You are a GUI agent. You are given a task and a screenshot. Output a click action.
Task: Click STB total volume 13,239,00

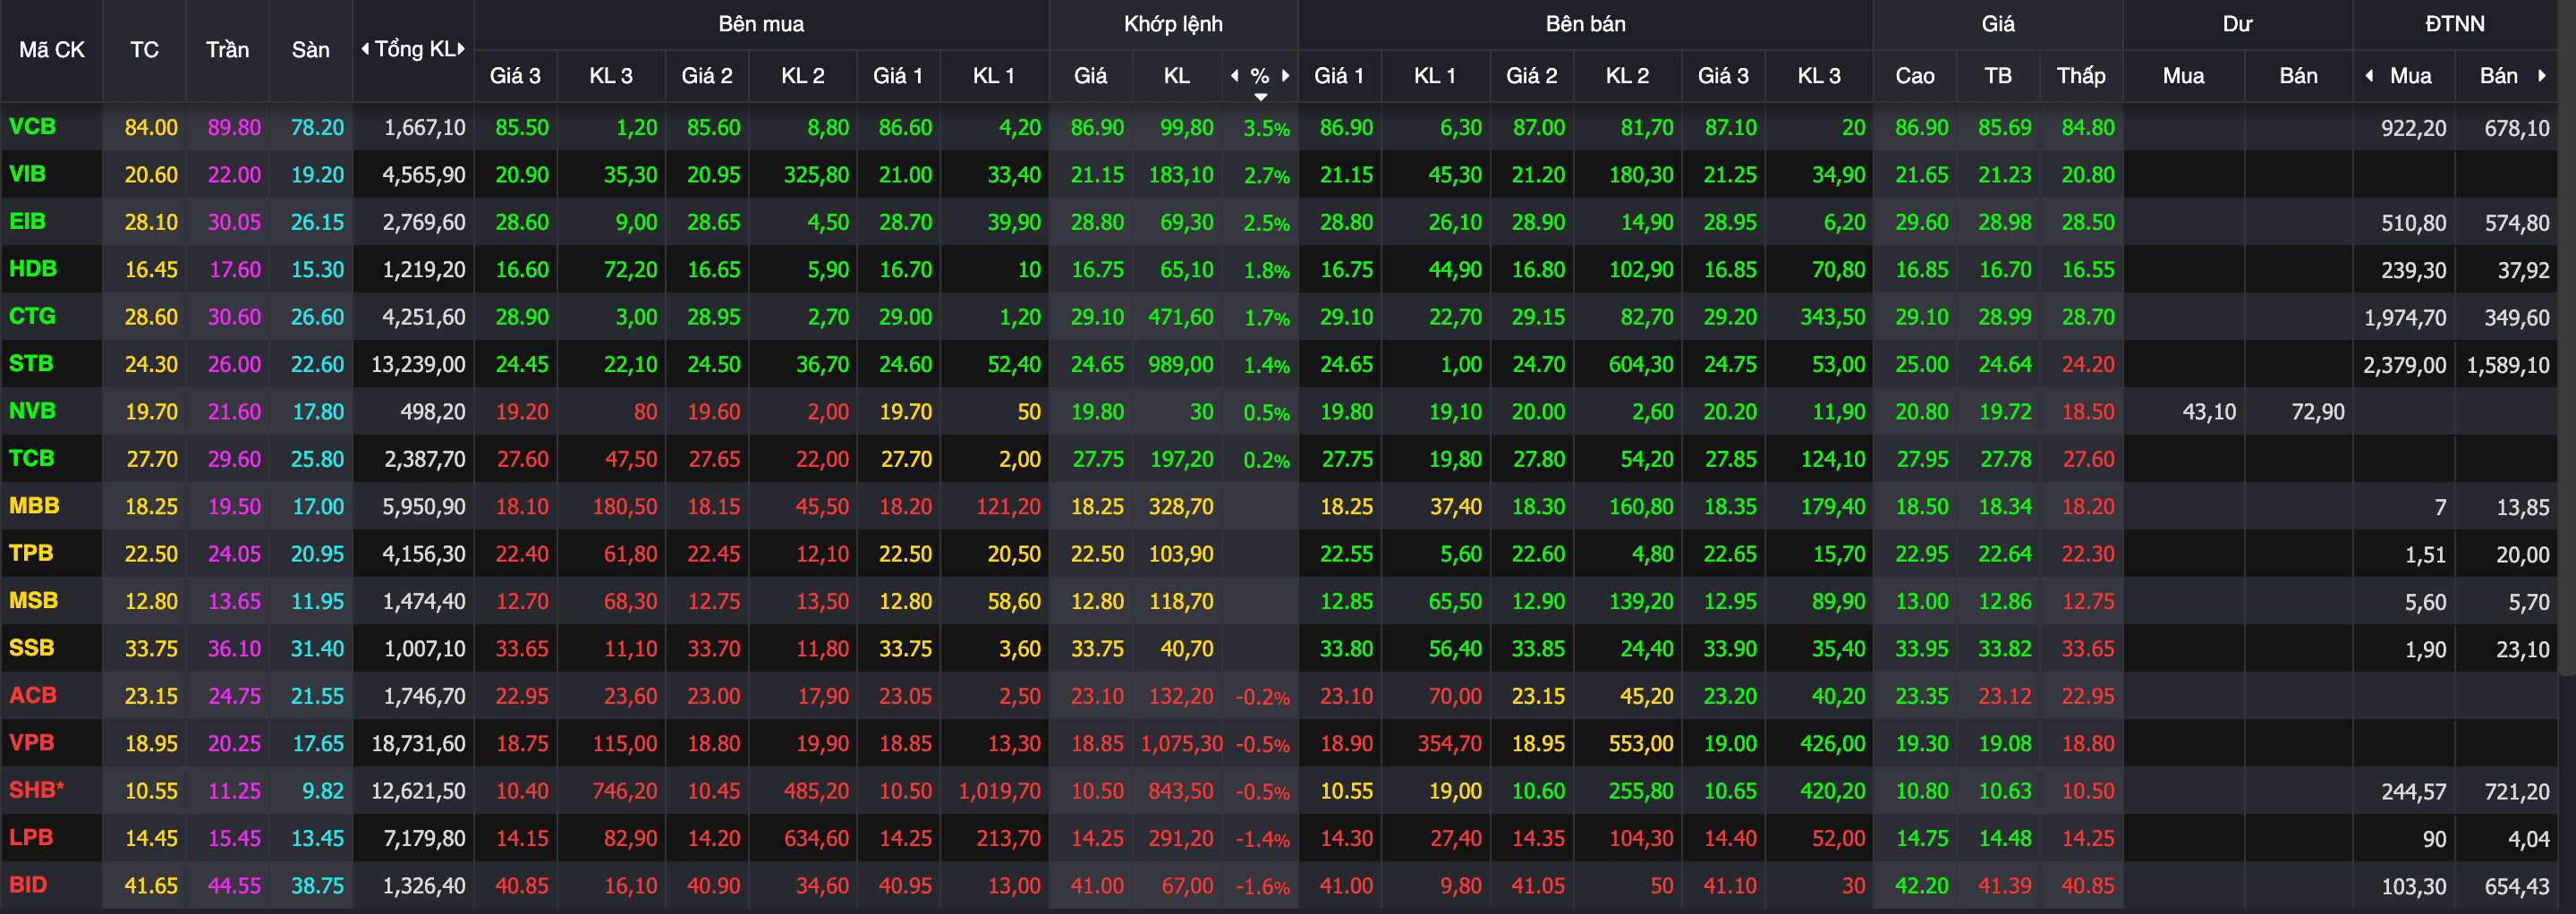click(x=418, y=365)
